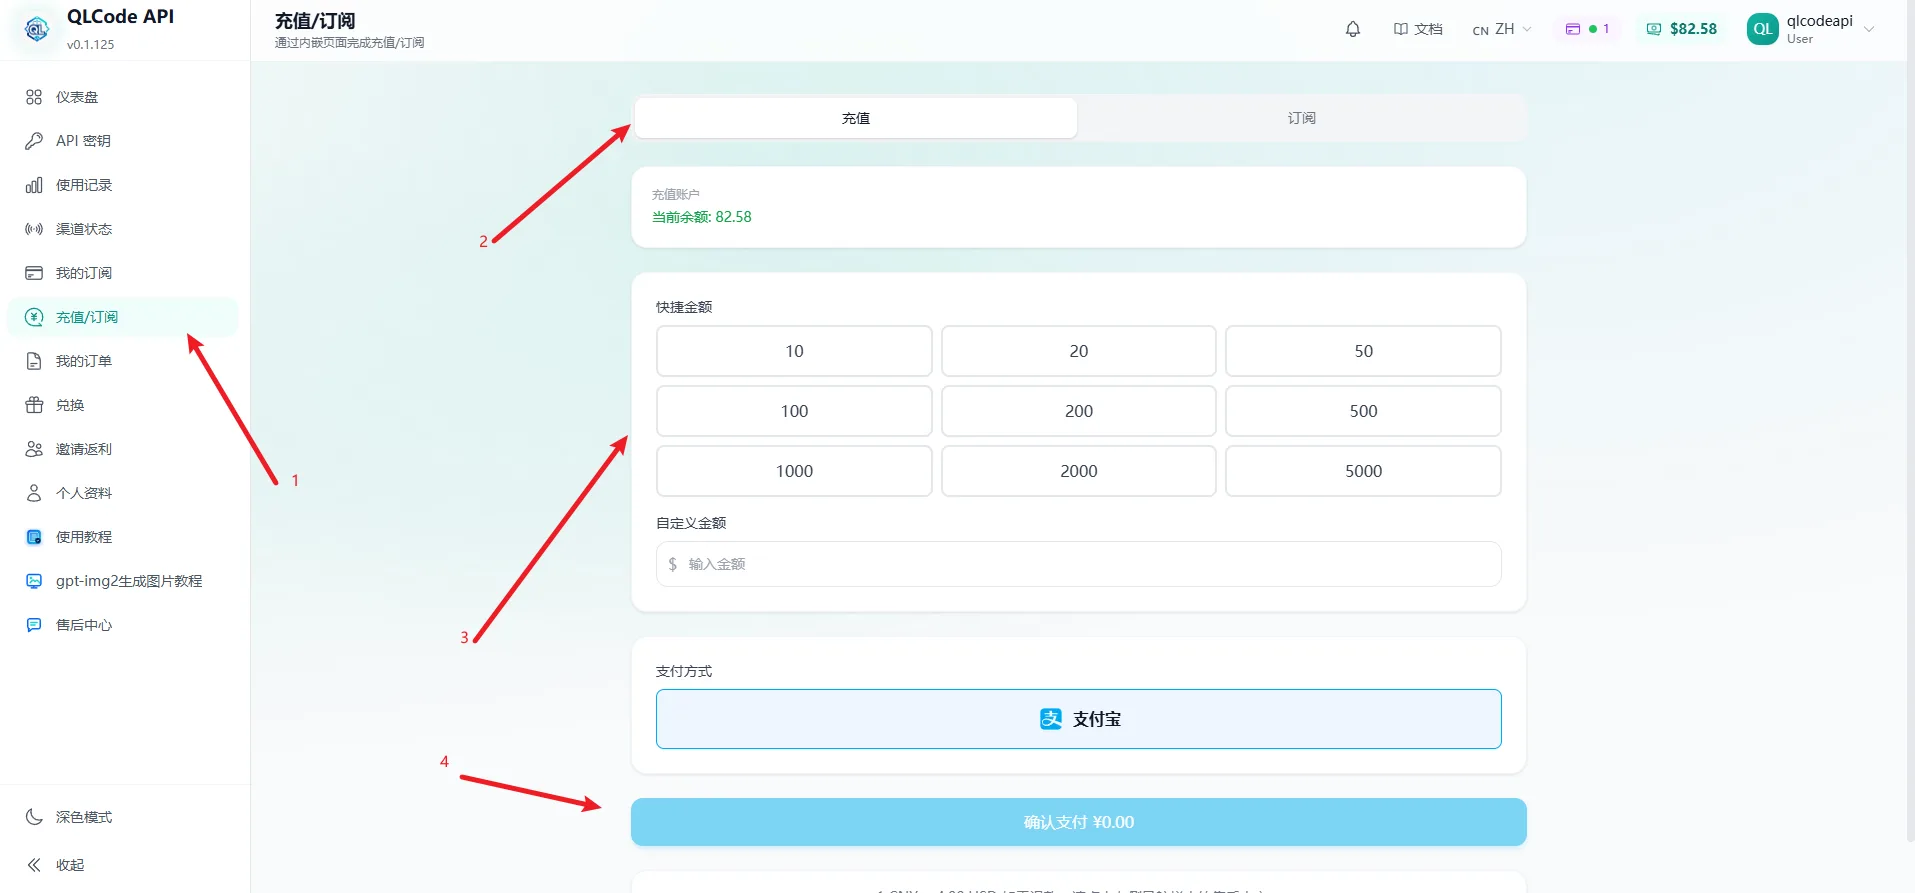Click the card icon for 我的订阅
This screenshot has height=893, width=1915.
(34, 273)
